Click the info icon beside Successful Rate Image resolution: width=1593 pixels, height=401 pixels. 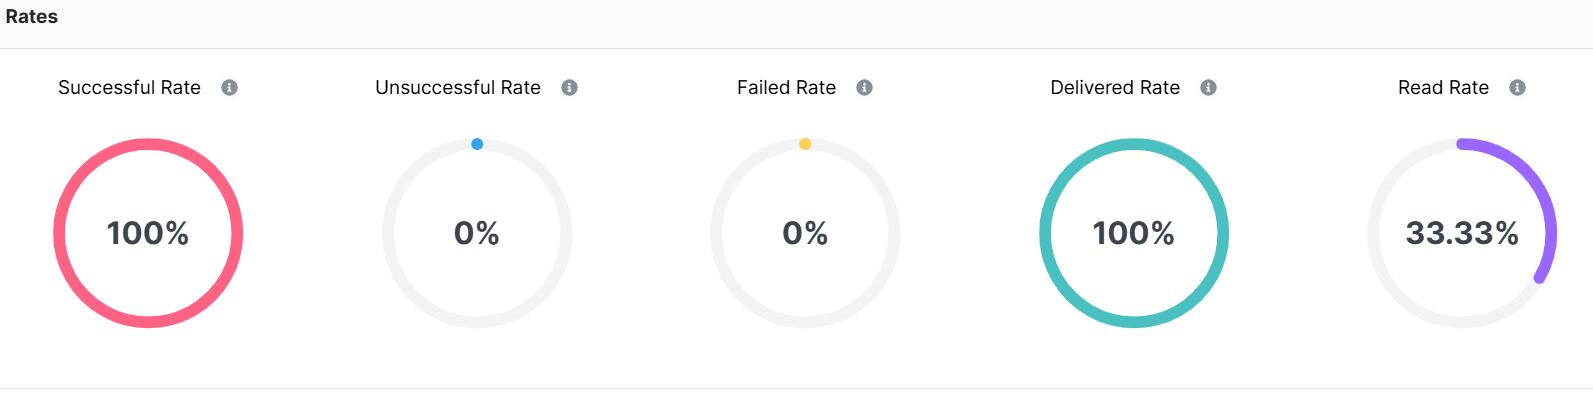[229, 88]
